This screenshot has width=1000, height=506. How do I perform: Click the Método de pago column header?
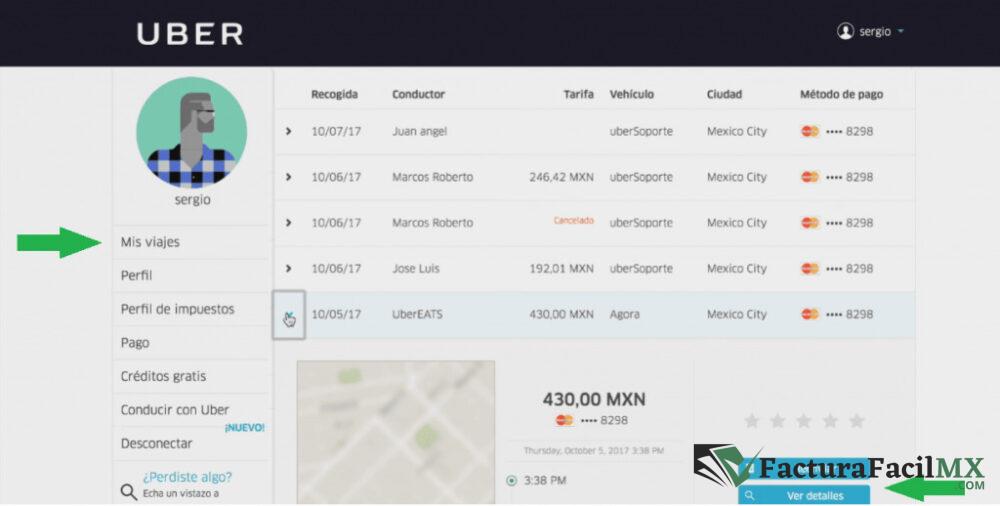pos(841,94)
